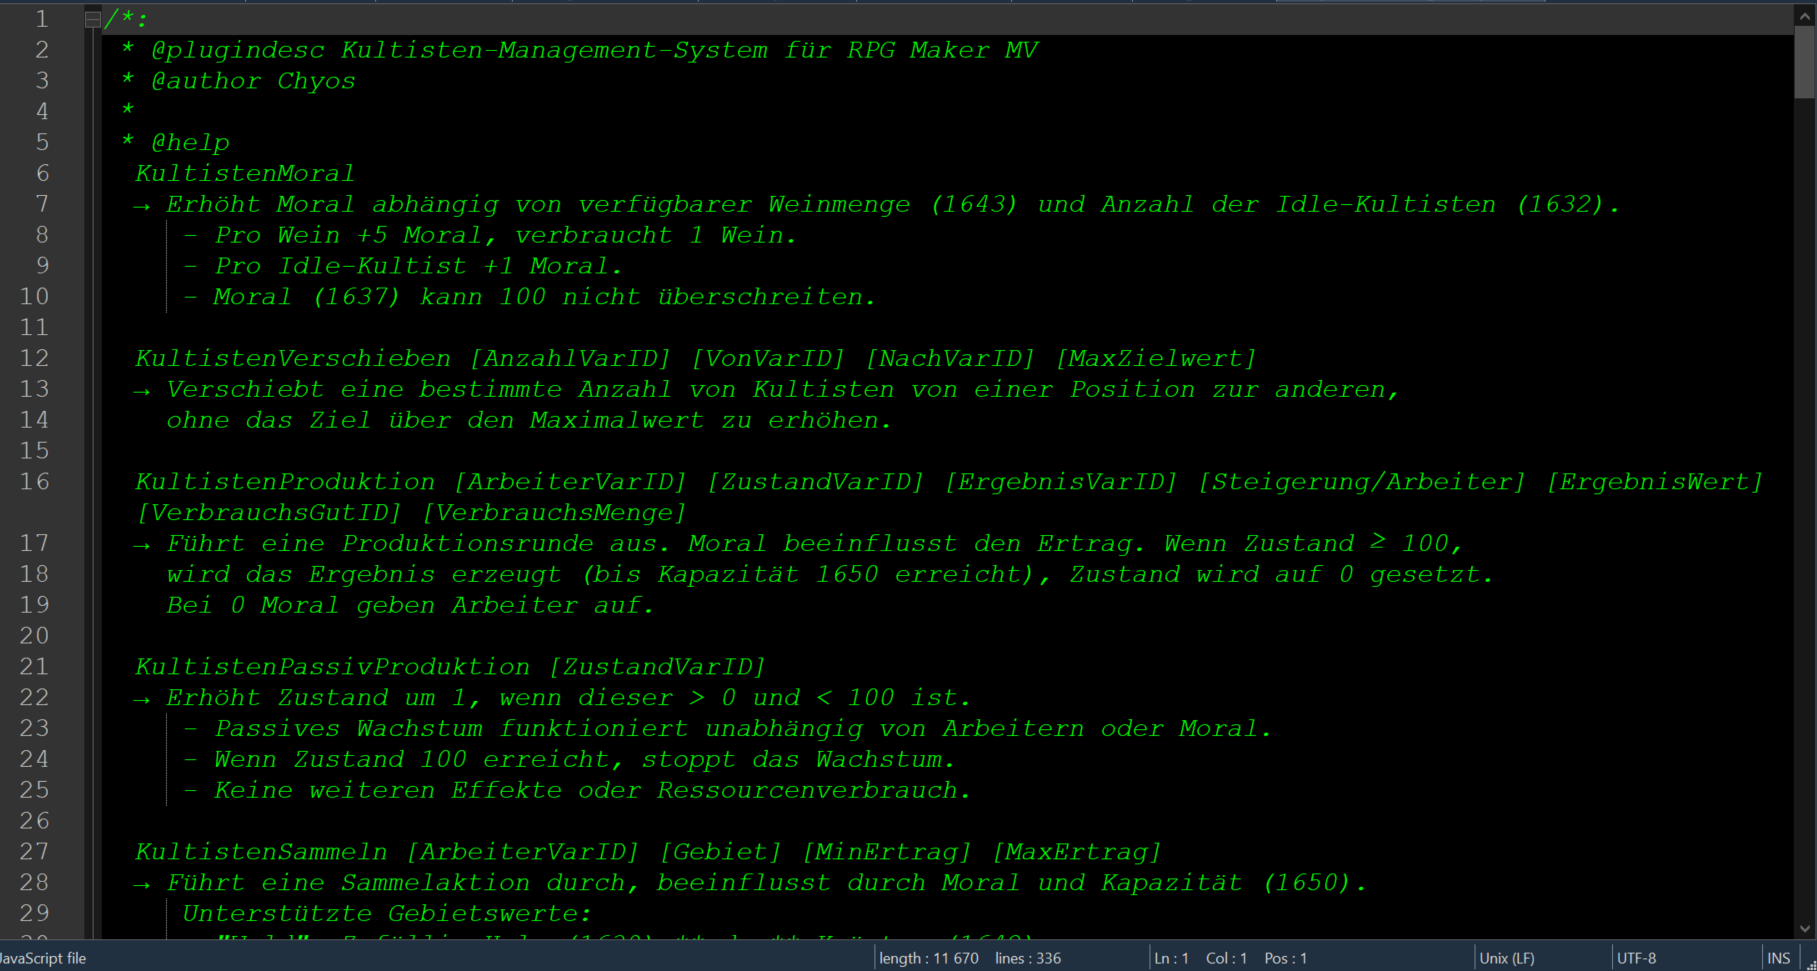
Task: Click the "@author" tag
Action: click(206, 81)
